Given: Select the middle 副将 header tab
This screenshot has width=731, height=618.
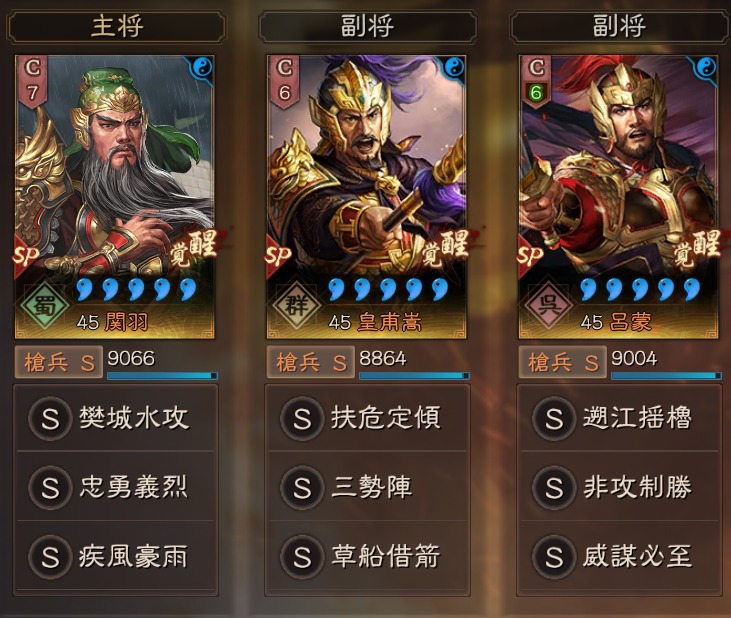Looking at the screenshot, I should tap(368, 27).
